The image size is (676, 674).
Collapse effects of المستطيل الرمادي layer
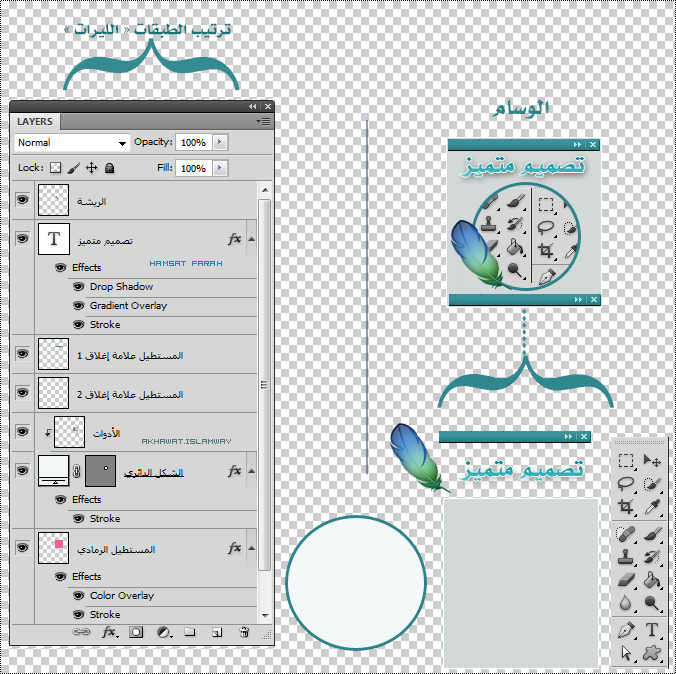tap(252, 548)
